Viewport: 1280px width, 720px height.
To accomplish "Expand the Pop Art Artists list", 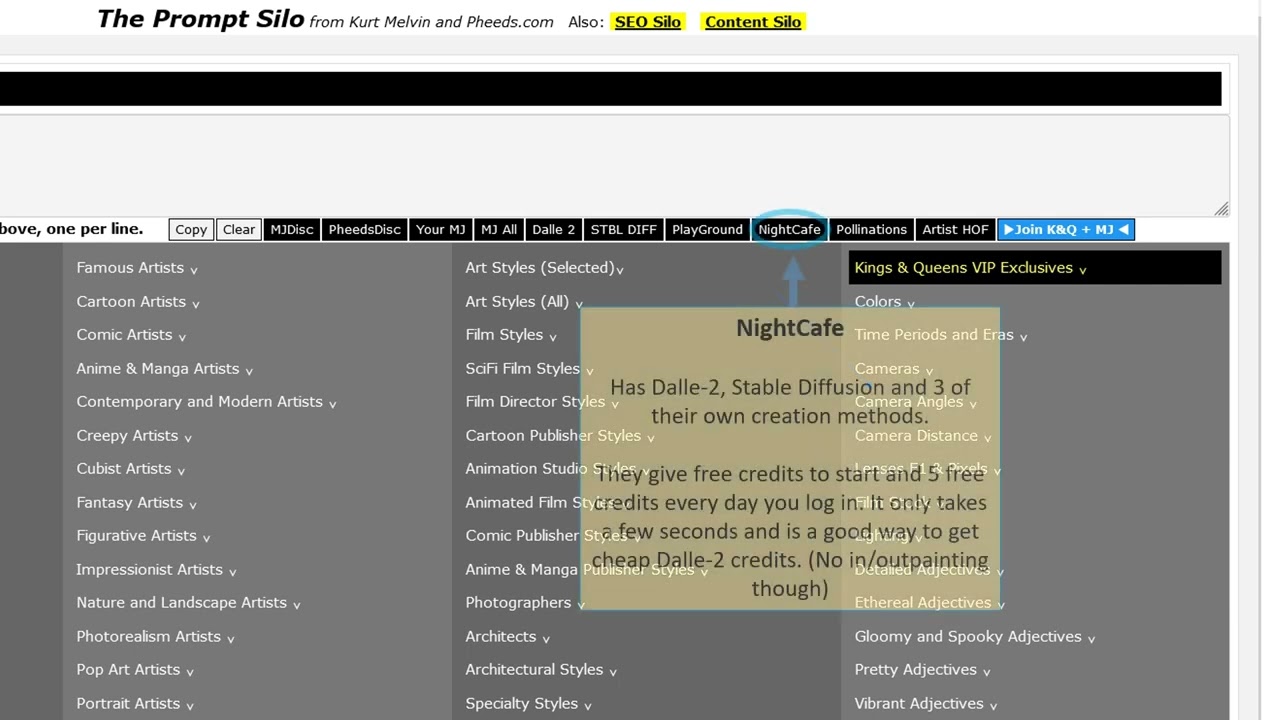I will tap(135, 670).
